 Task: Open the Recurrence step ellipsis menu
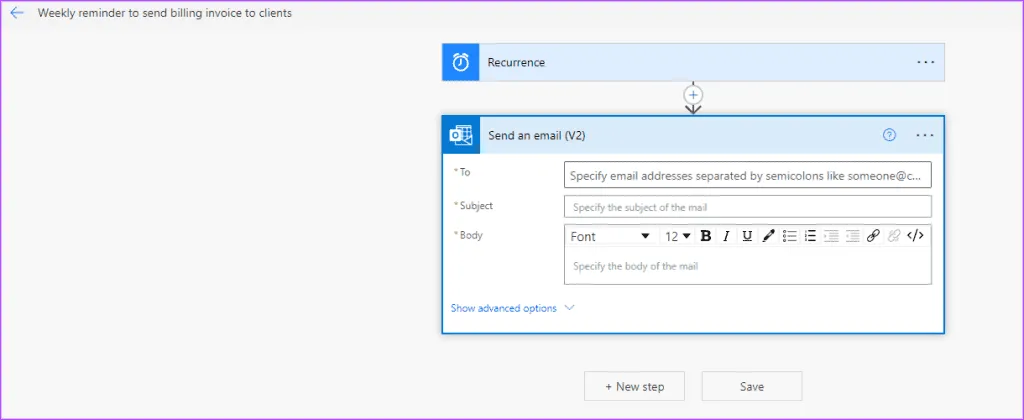point(925,62)
